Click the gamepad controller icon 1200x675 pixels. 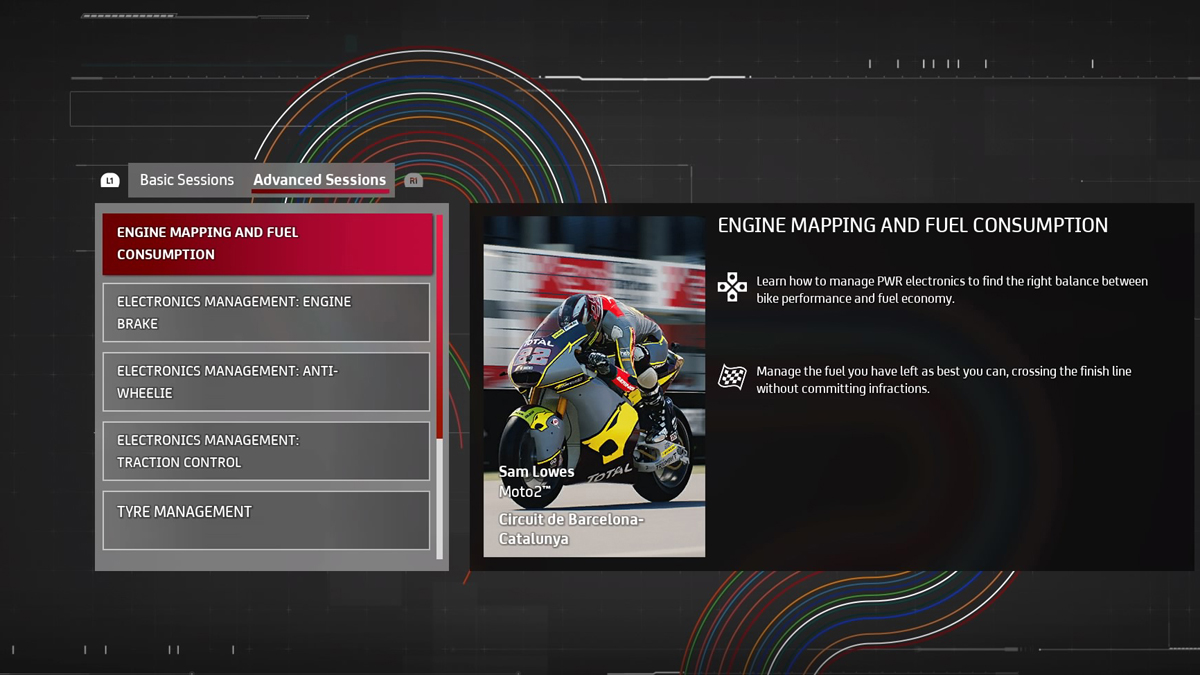[732, 287]
